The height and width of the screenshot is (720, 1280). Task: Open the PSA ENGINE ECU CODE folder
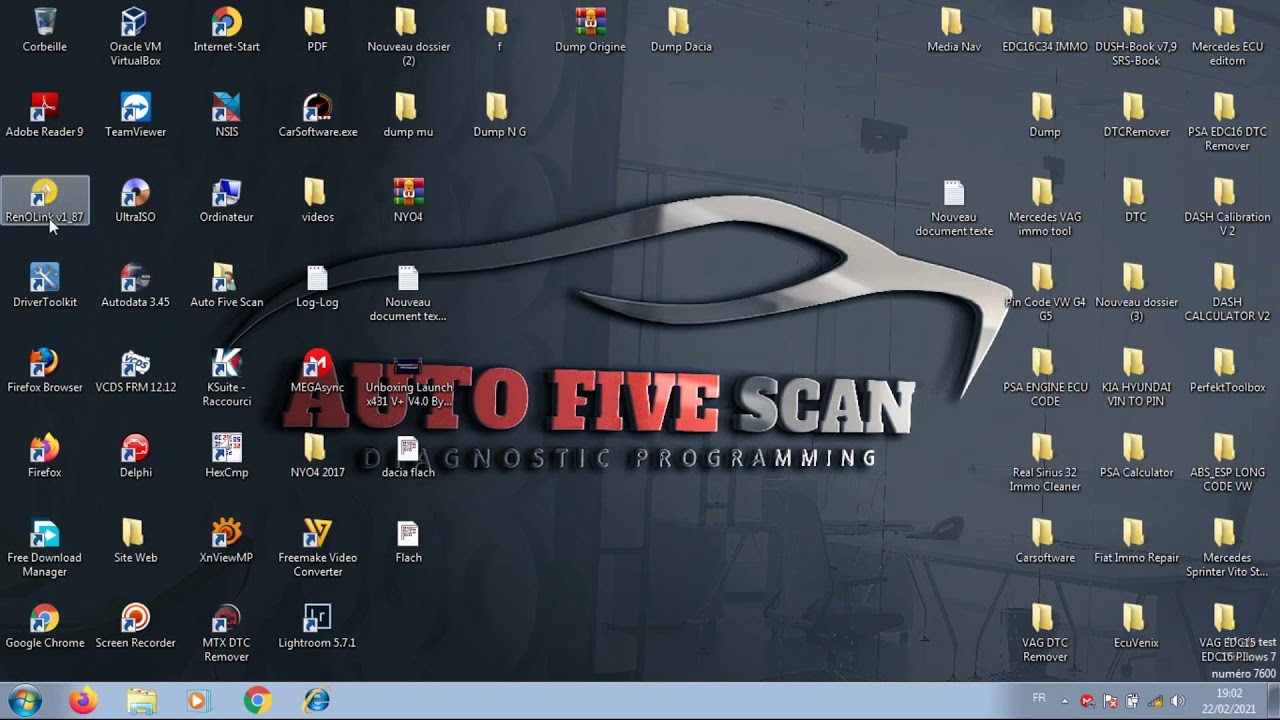pos(1045,377)
